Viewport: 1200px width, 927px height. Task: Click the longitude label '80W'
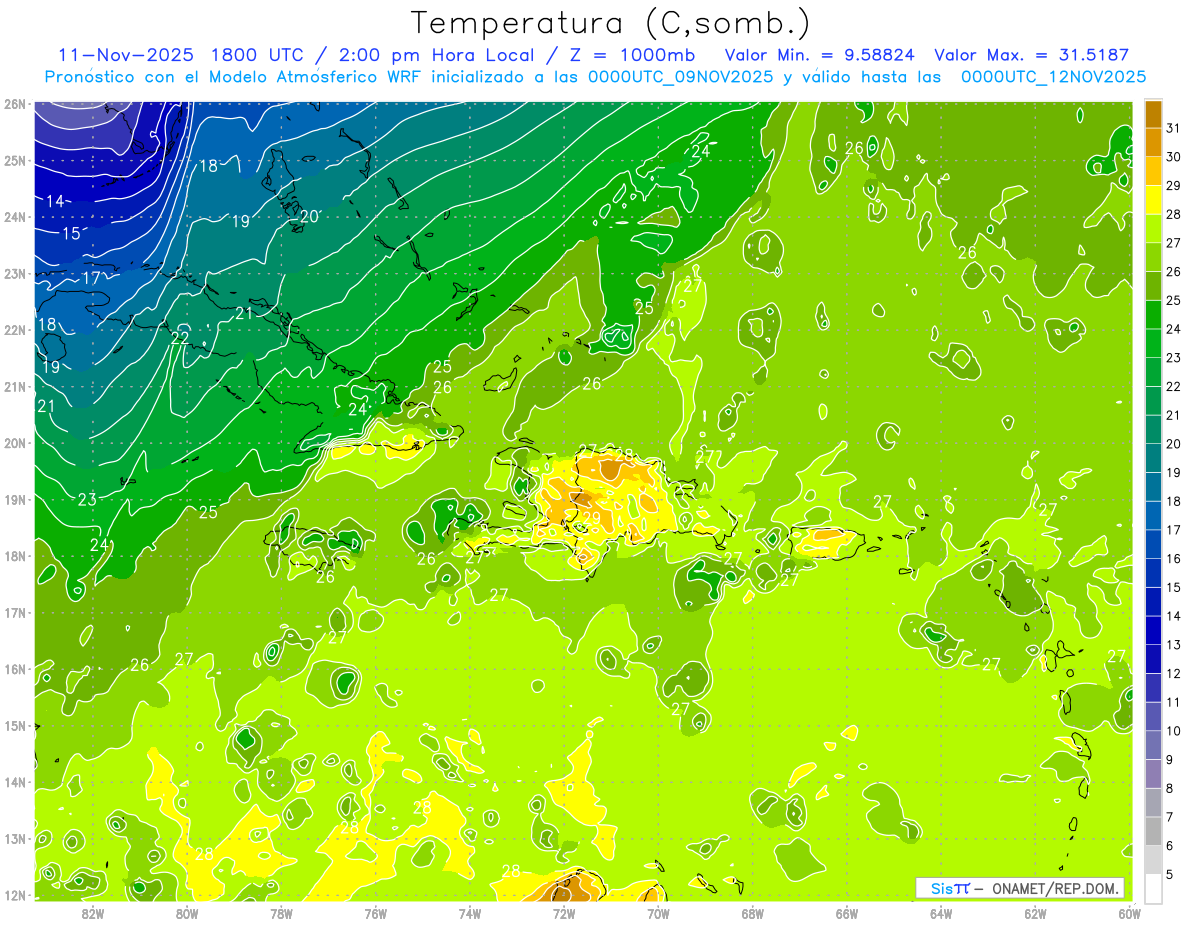(x=187, y=913)
